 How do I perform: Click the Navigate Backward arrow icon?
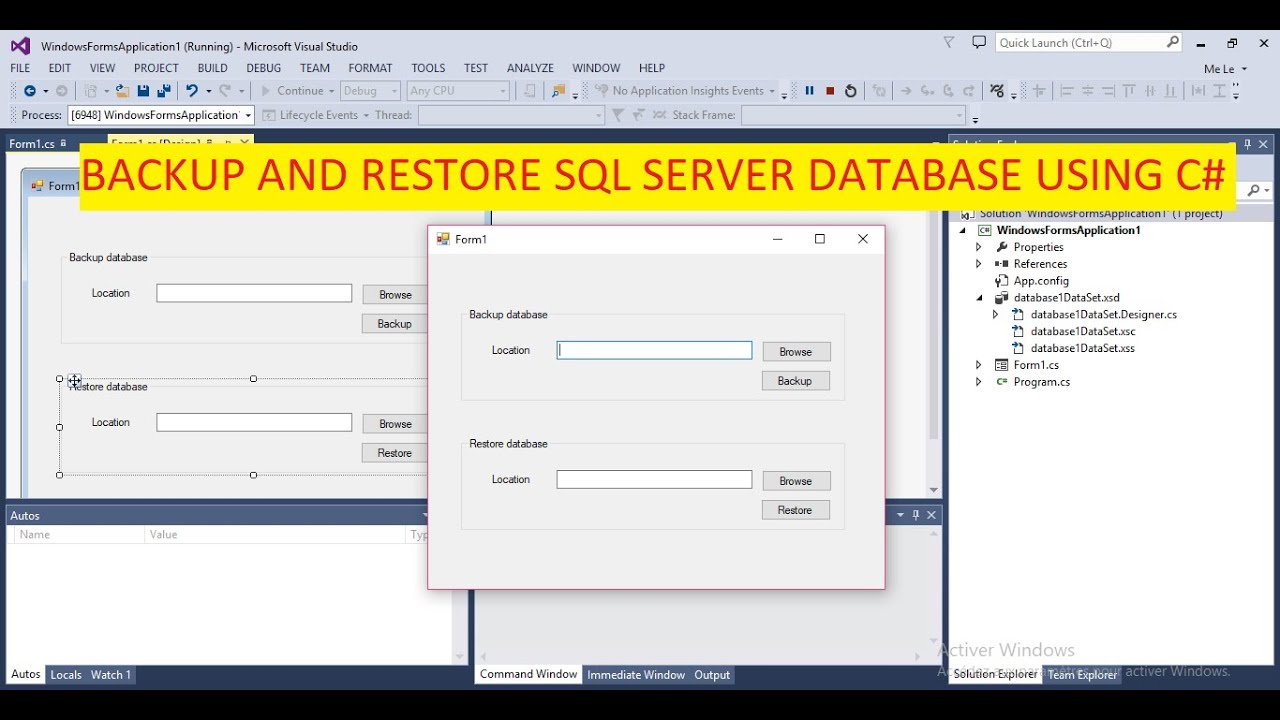[x=29, y=91]
